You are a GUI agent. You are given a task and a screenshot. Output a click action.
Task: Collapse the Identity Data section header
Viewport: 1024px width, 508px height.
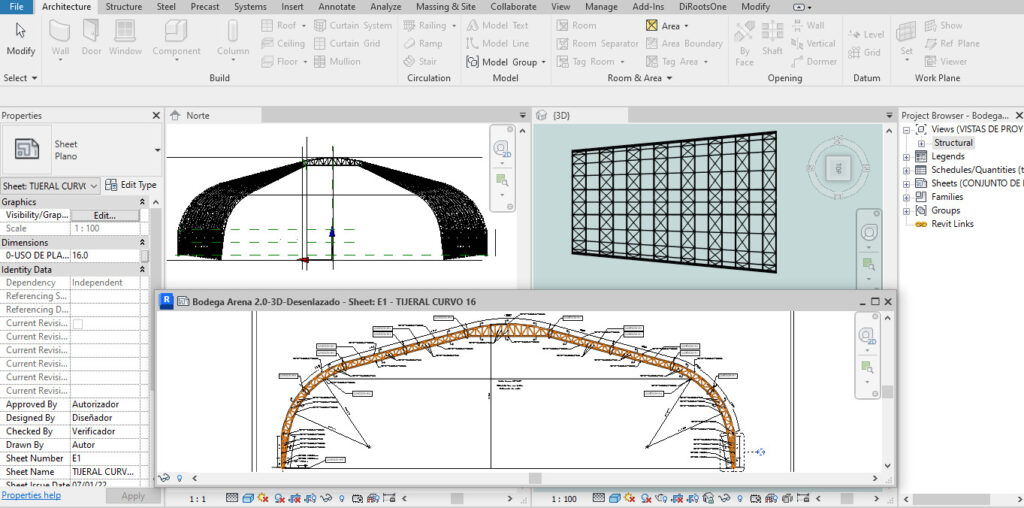point(142,270)
